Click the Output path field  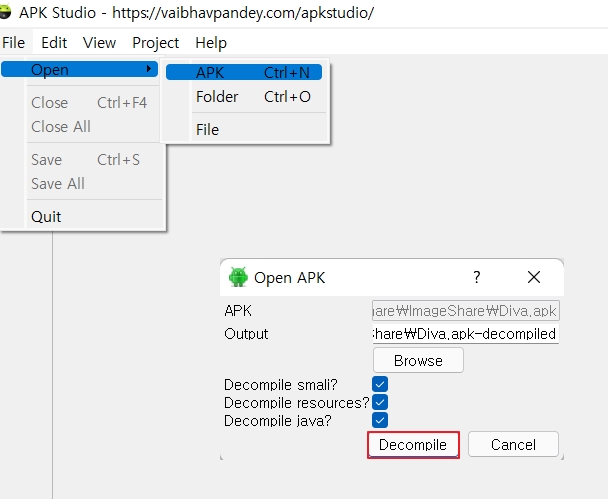coord(466,334)
